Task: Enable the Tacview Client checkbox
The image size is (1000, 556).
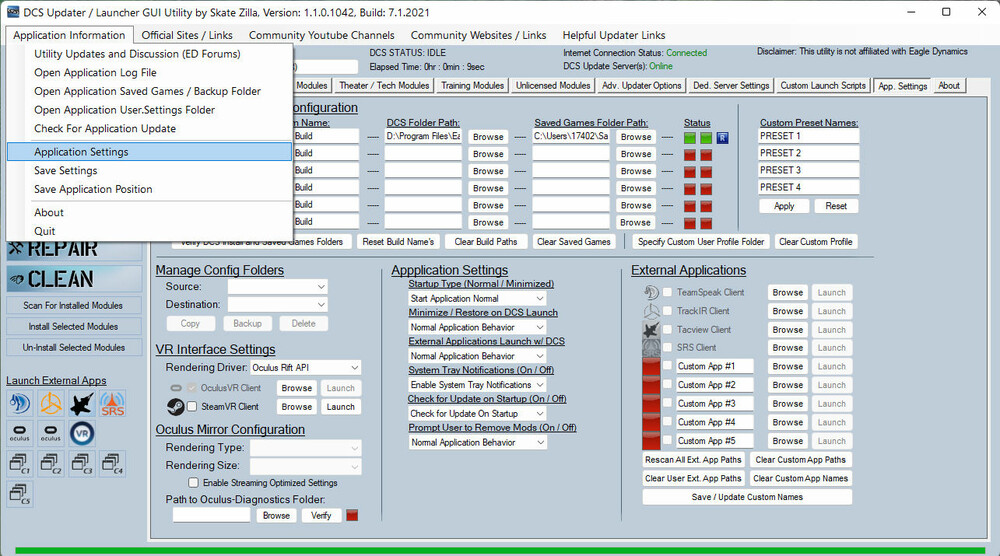Action: [667, 329]
